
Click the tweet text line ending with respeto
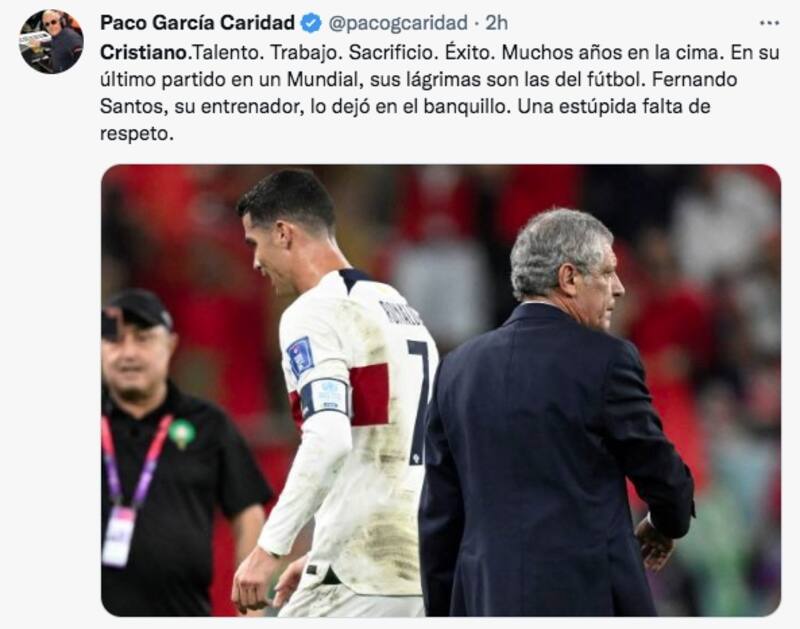click(x=137, y=133)
